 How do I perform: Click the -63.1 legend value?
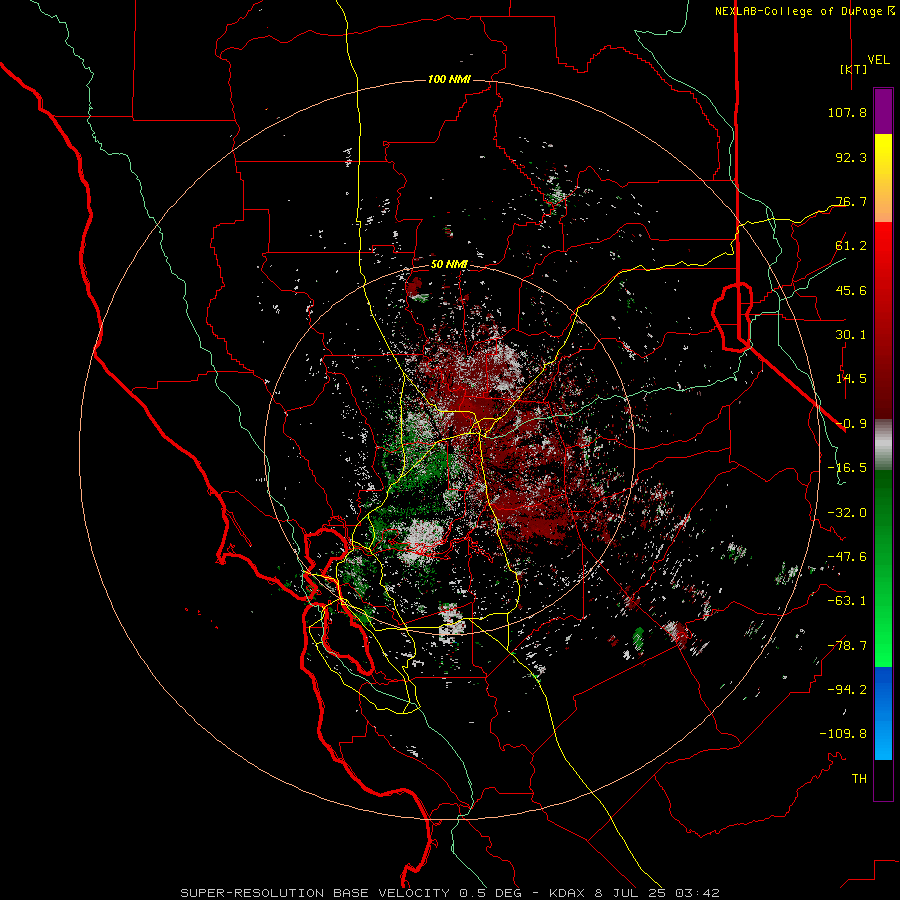tap(847, 601)
